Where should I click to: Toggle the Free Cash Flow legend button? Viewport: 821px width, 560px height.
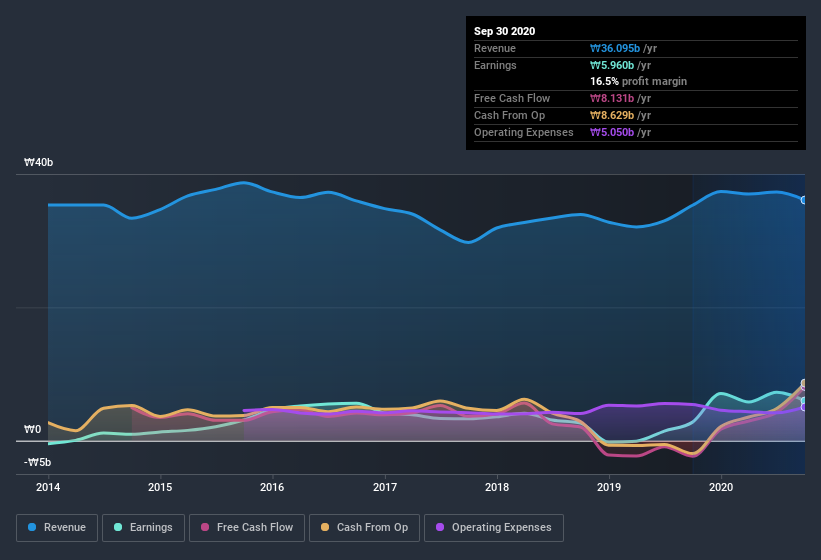(247, 528)
